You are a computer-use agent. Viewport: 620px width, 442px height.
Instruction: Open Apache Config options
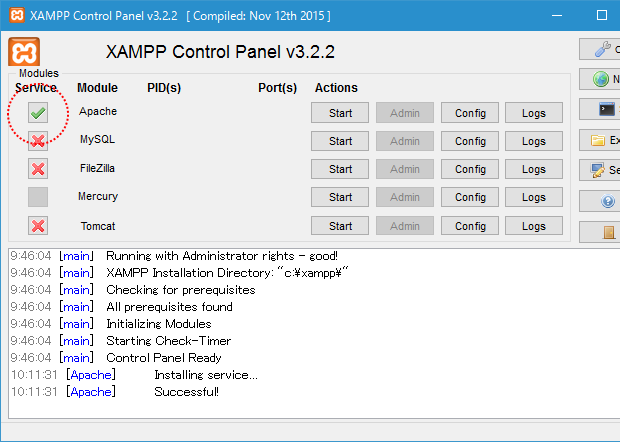(x=470, y=113)
